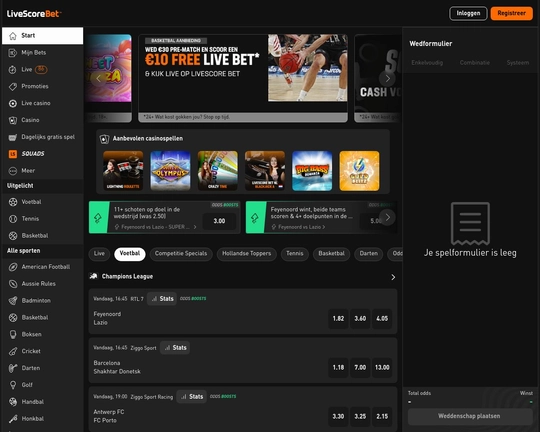Select Cricket bat icon
Image resolution: width=540 pixels, height=432 pixels.
click(13, 351)
